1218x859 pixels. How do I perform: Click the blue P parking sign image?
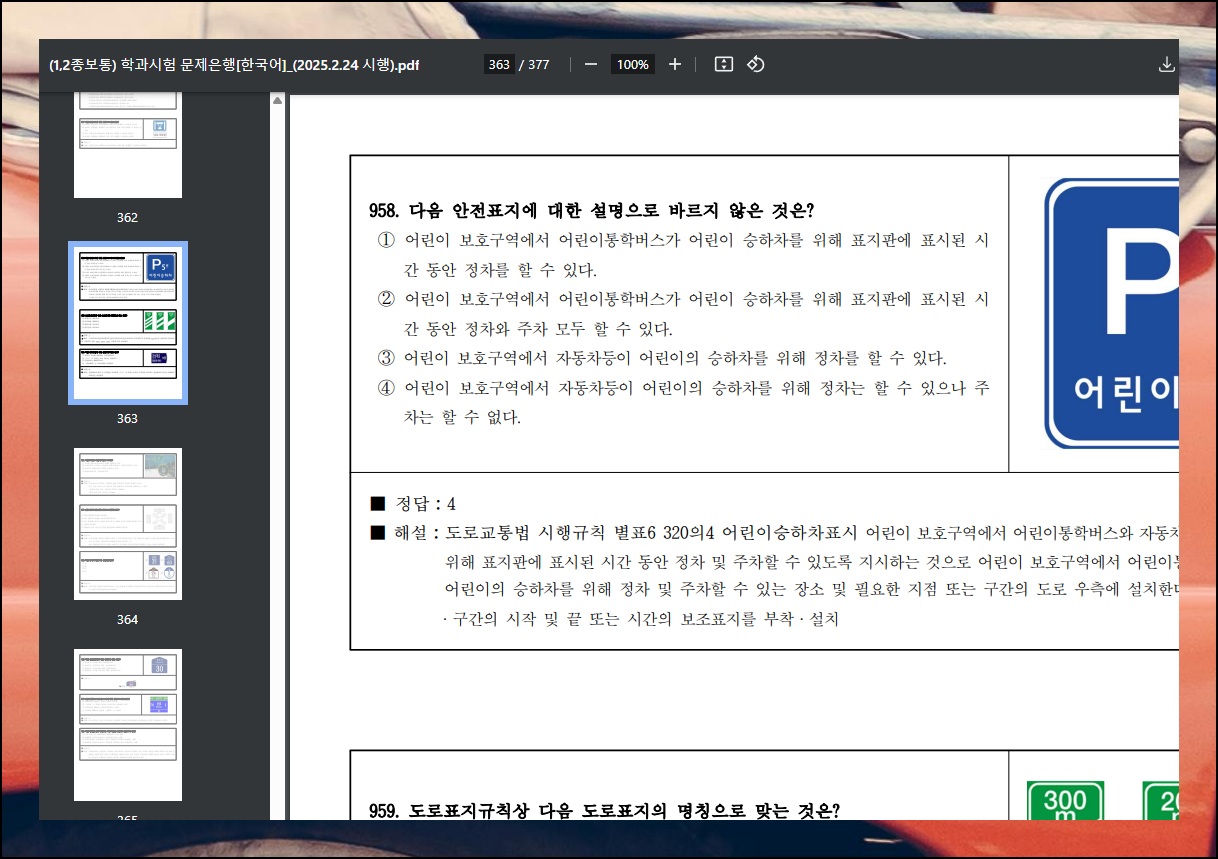click(1112, 314)
